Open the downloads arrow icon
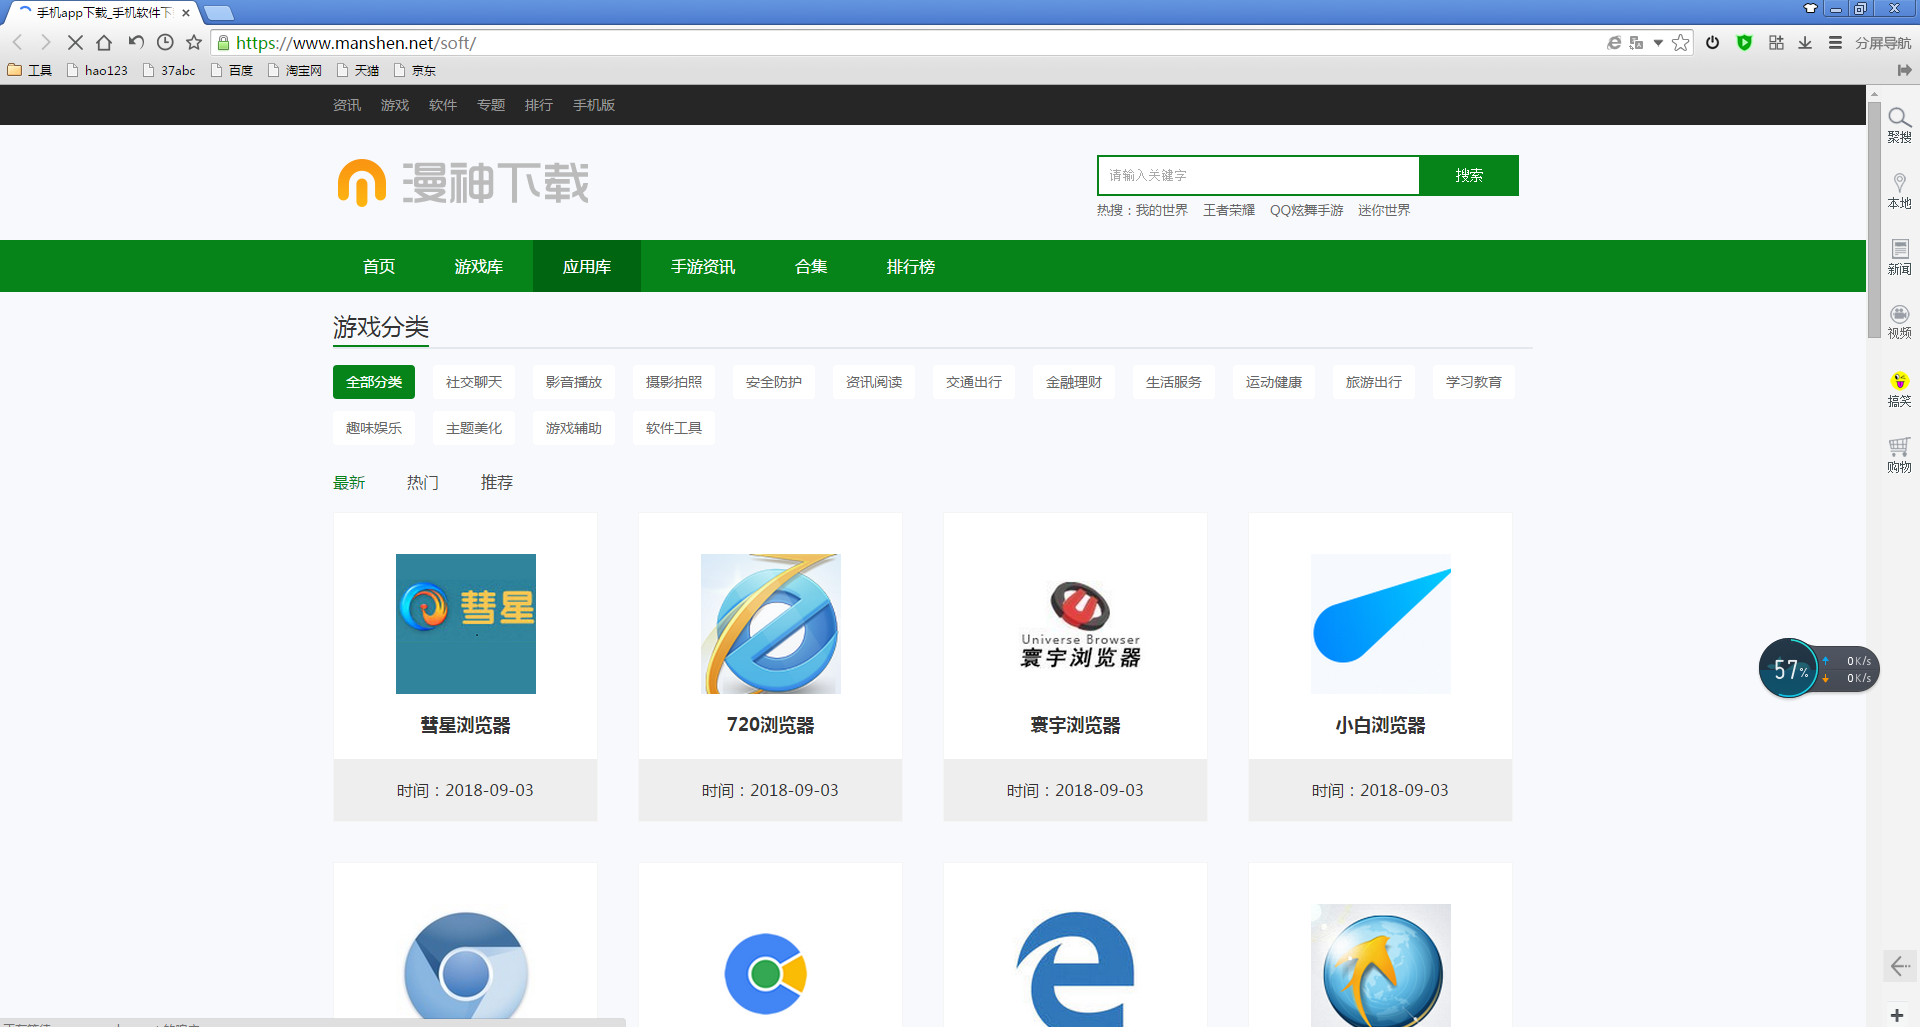1920x1027 pixels. [1805, 43]
